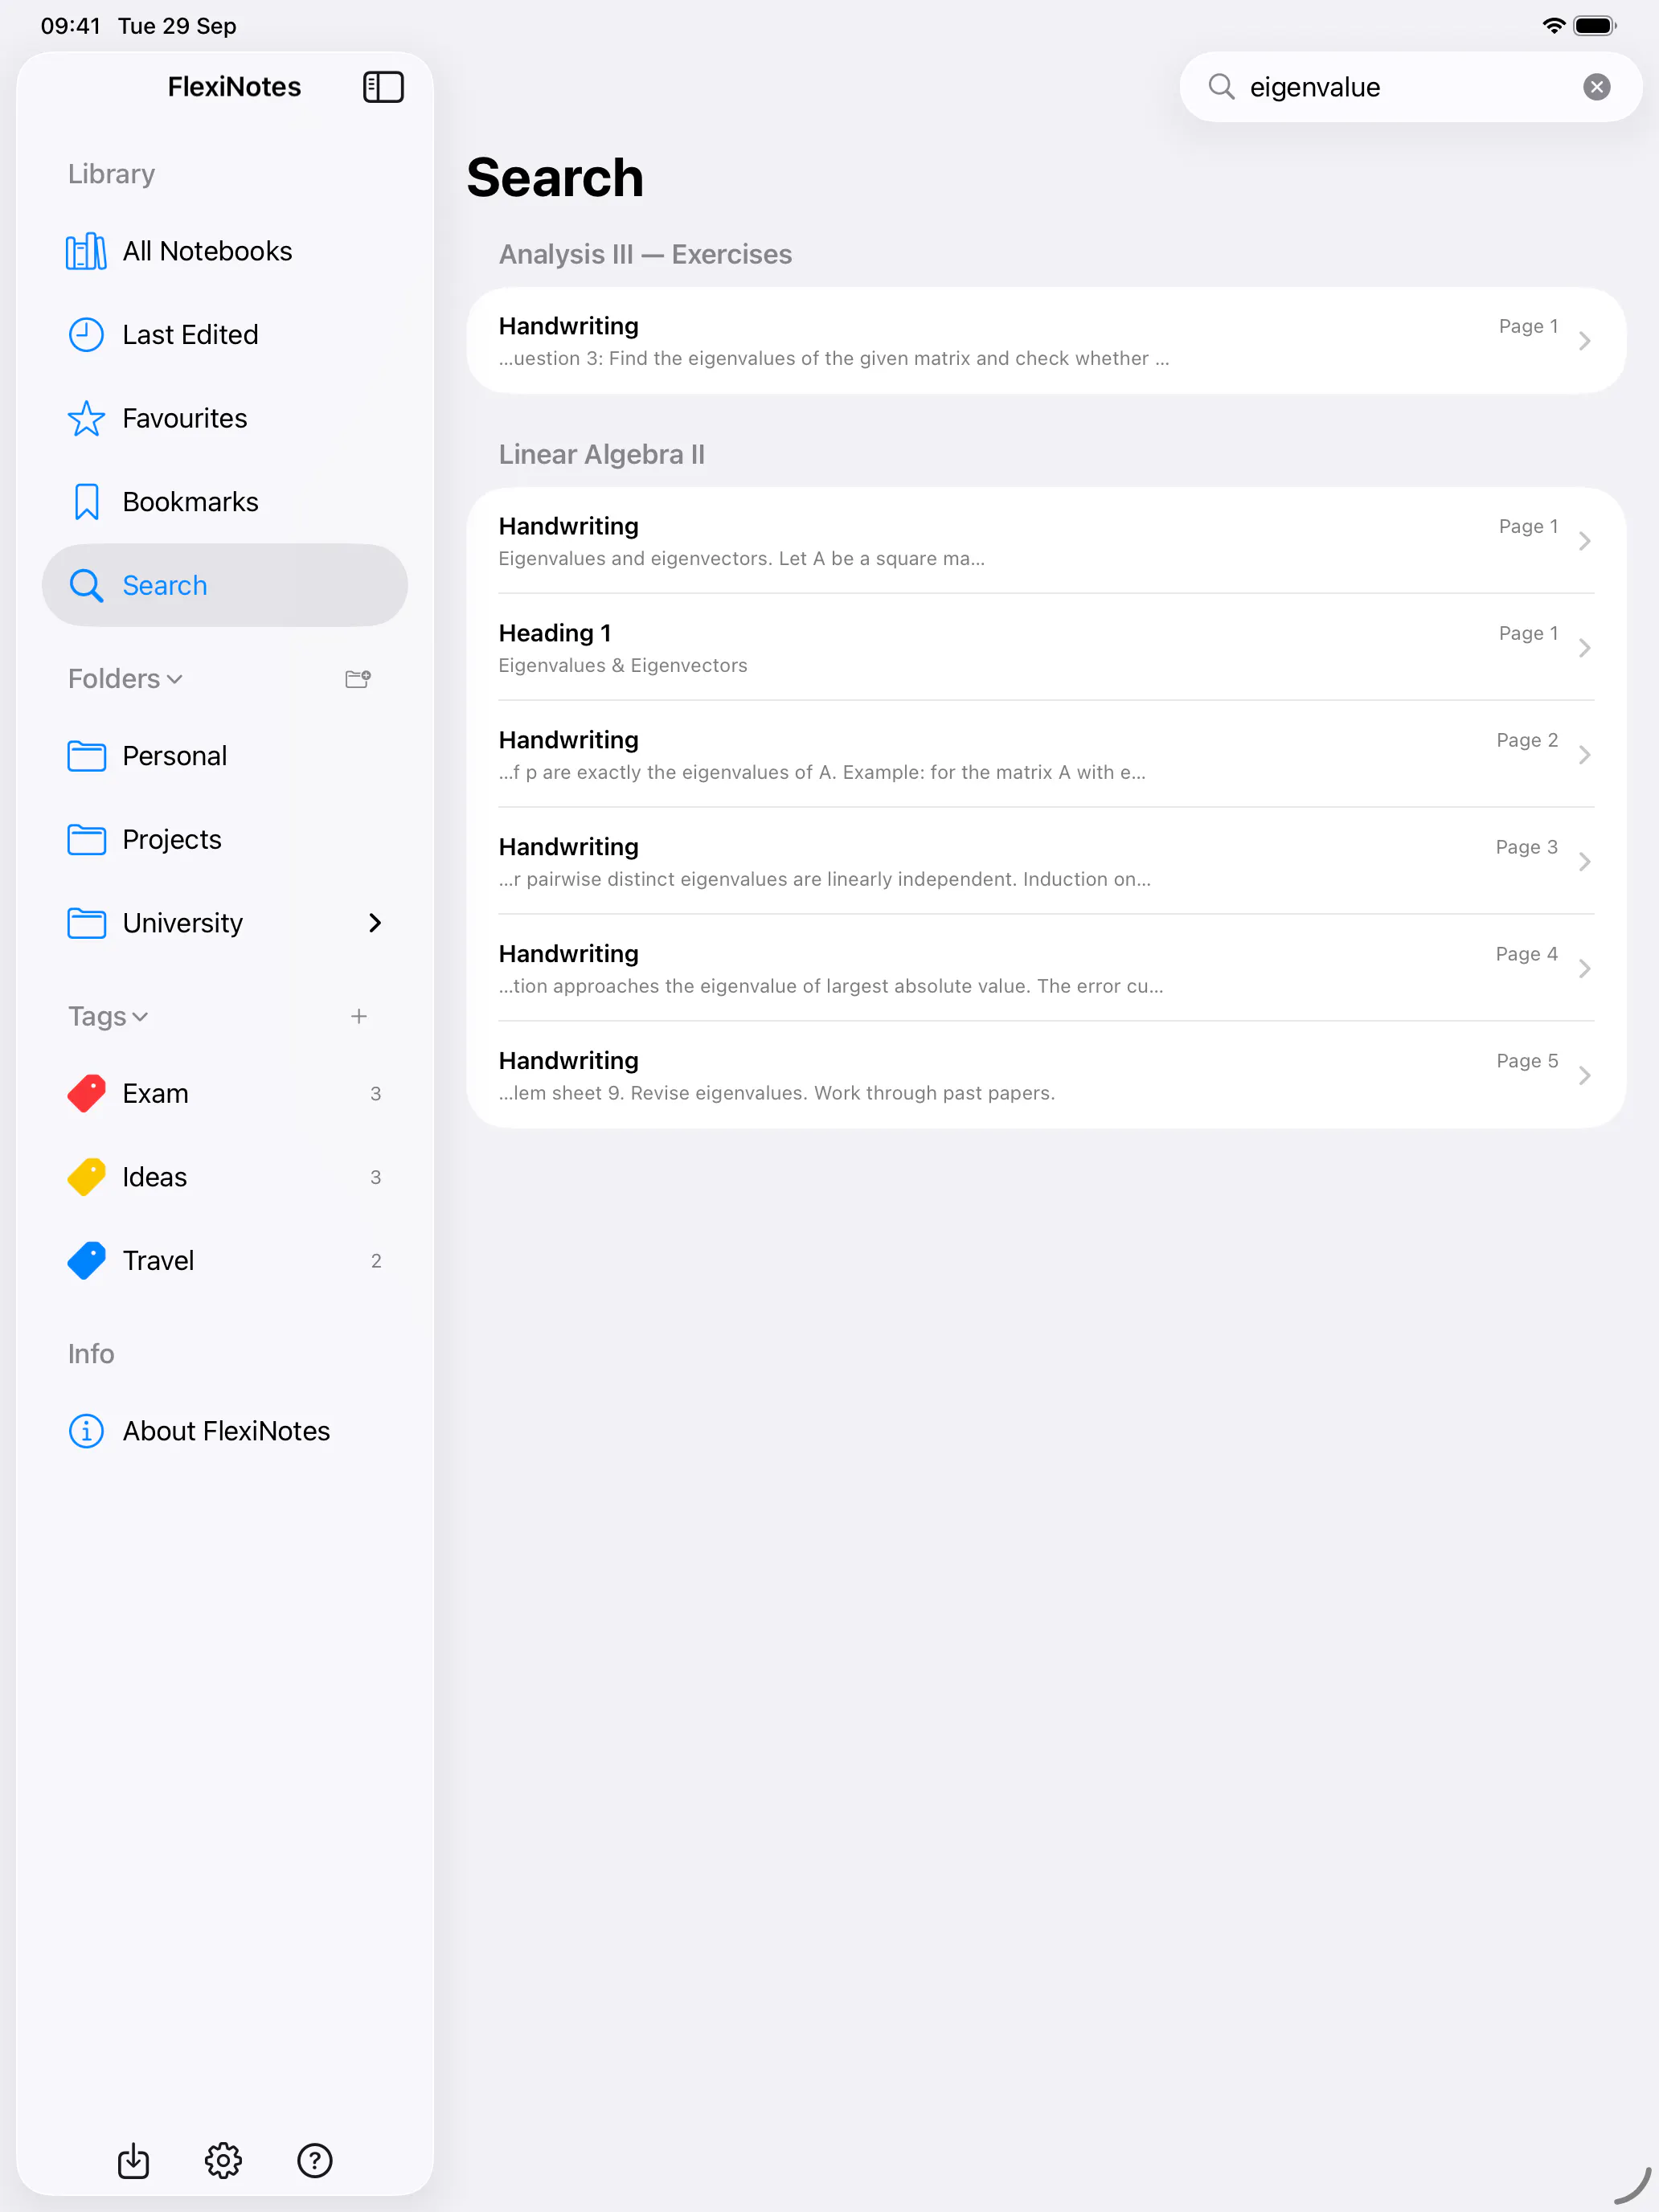
Task: Add new folder icon beside Folders
Action: coord(358,679)
